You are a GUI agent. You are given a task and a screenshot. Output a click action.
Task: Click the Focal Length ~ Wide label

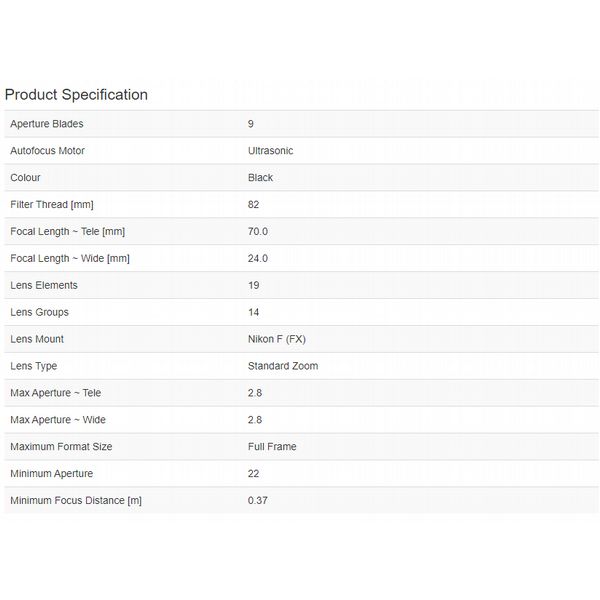tap(69, 258)
